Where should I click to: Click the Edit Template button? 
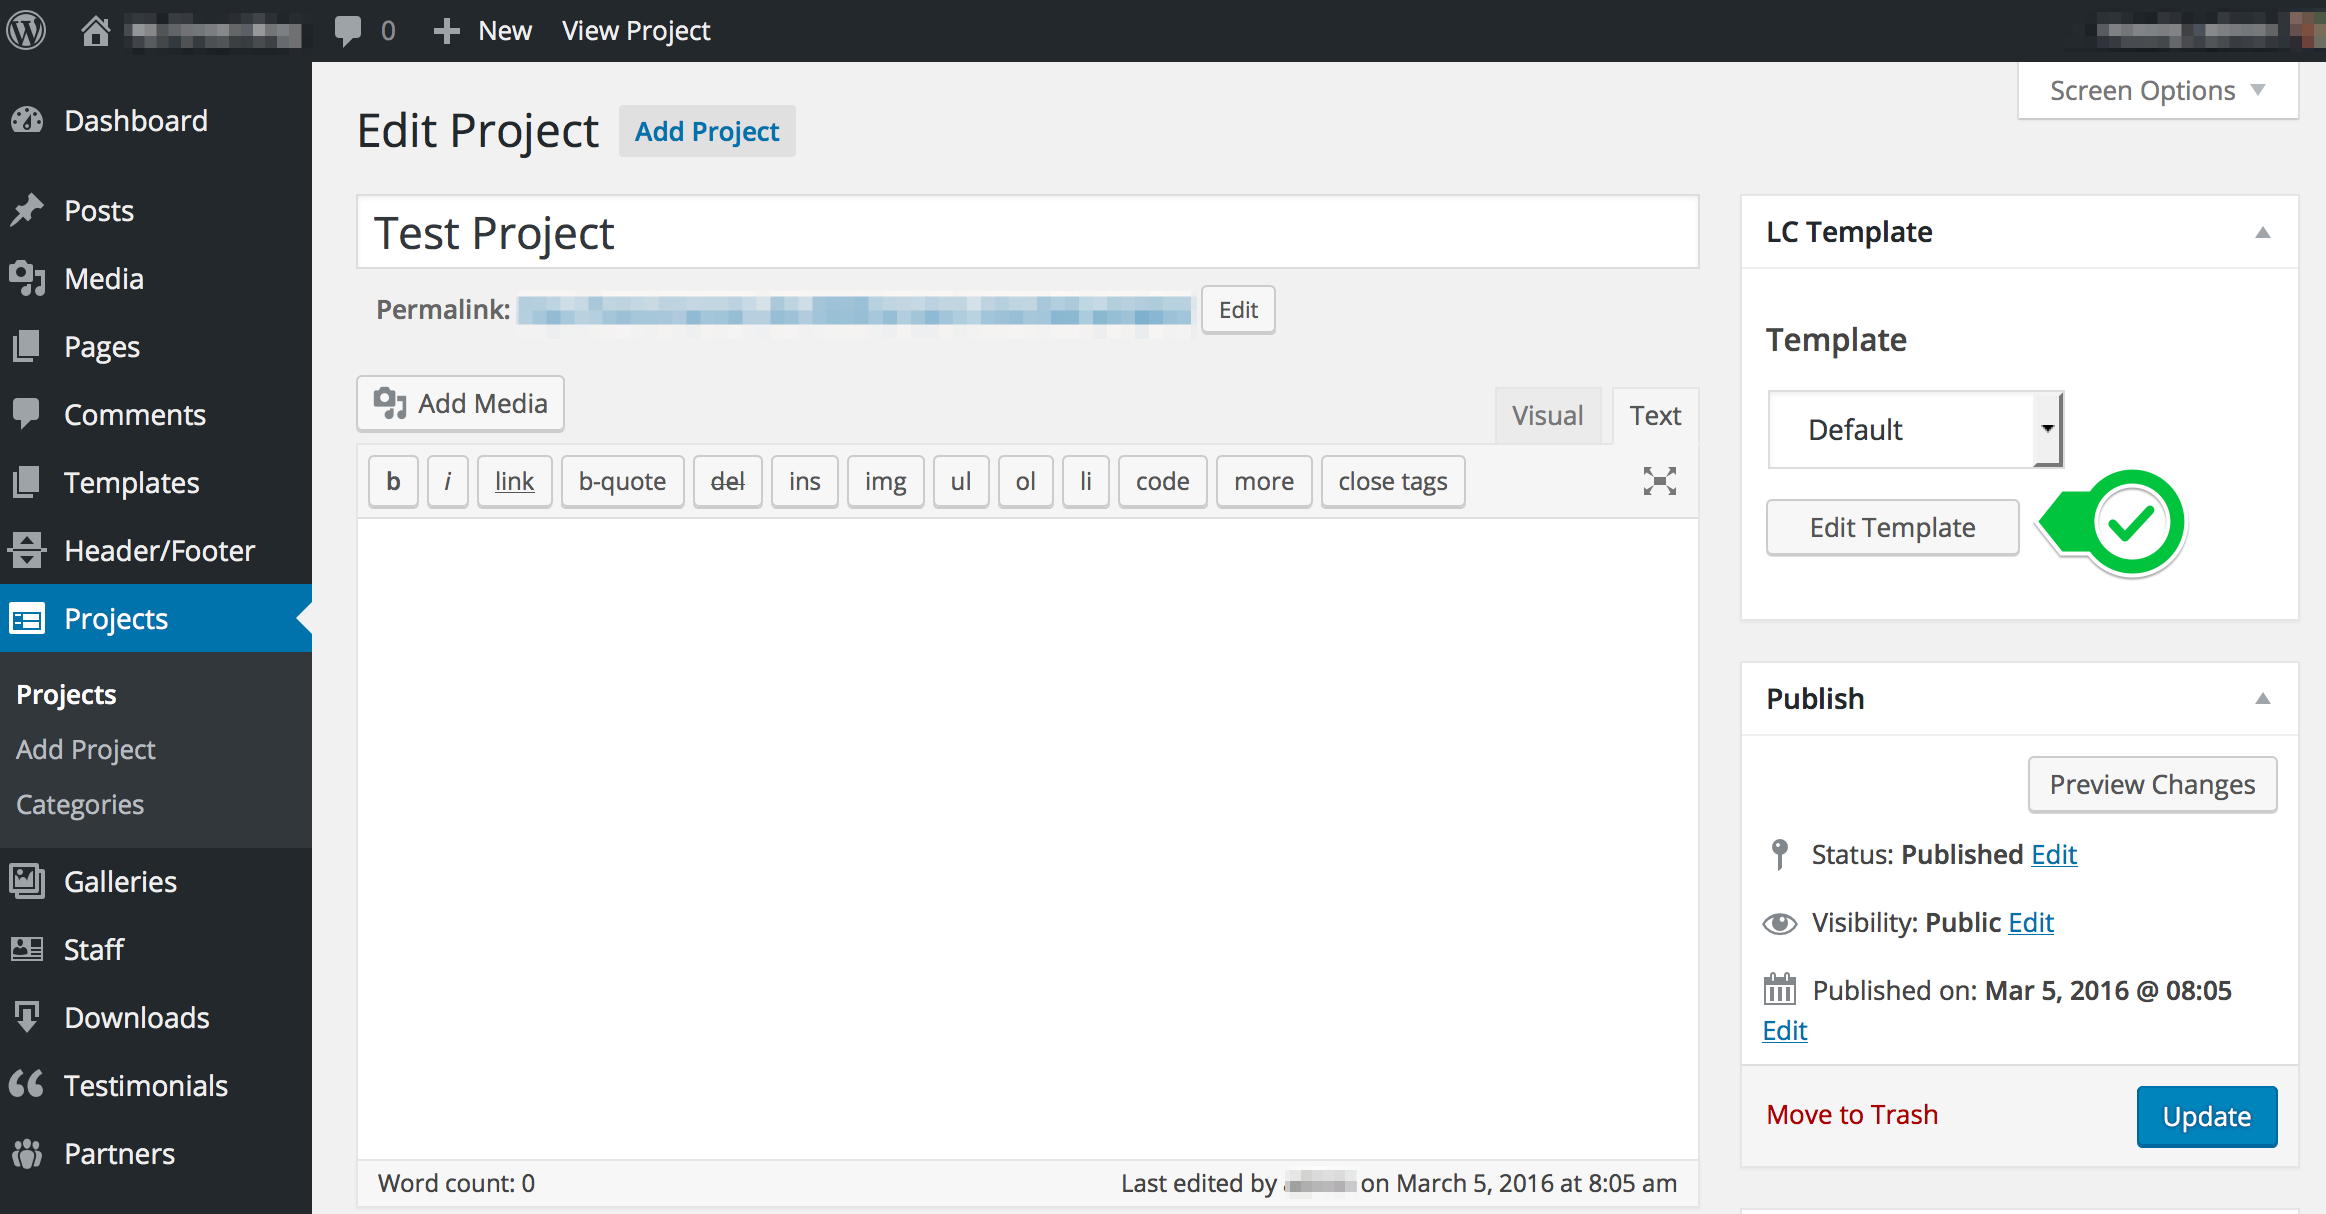[1892, 527]
